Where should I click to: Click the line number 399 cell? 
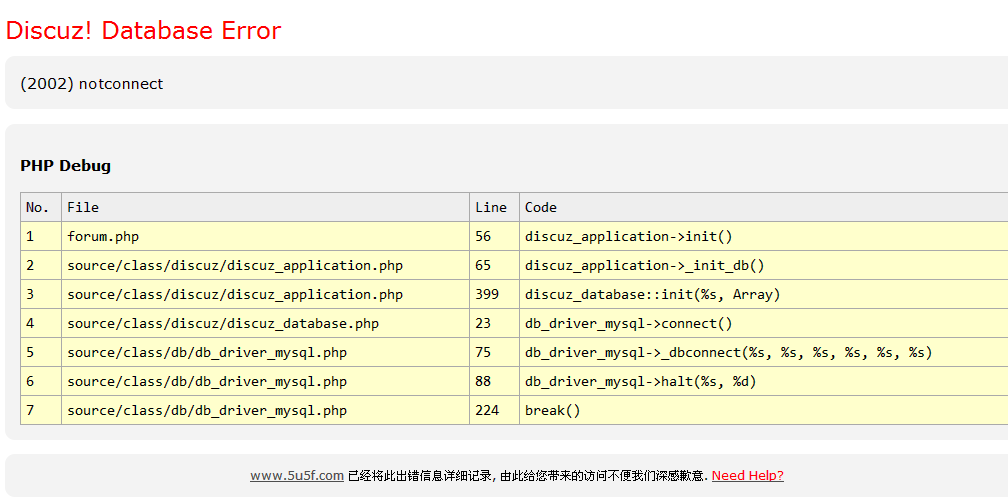[487, 295]
